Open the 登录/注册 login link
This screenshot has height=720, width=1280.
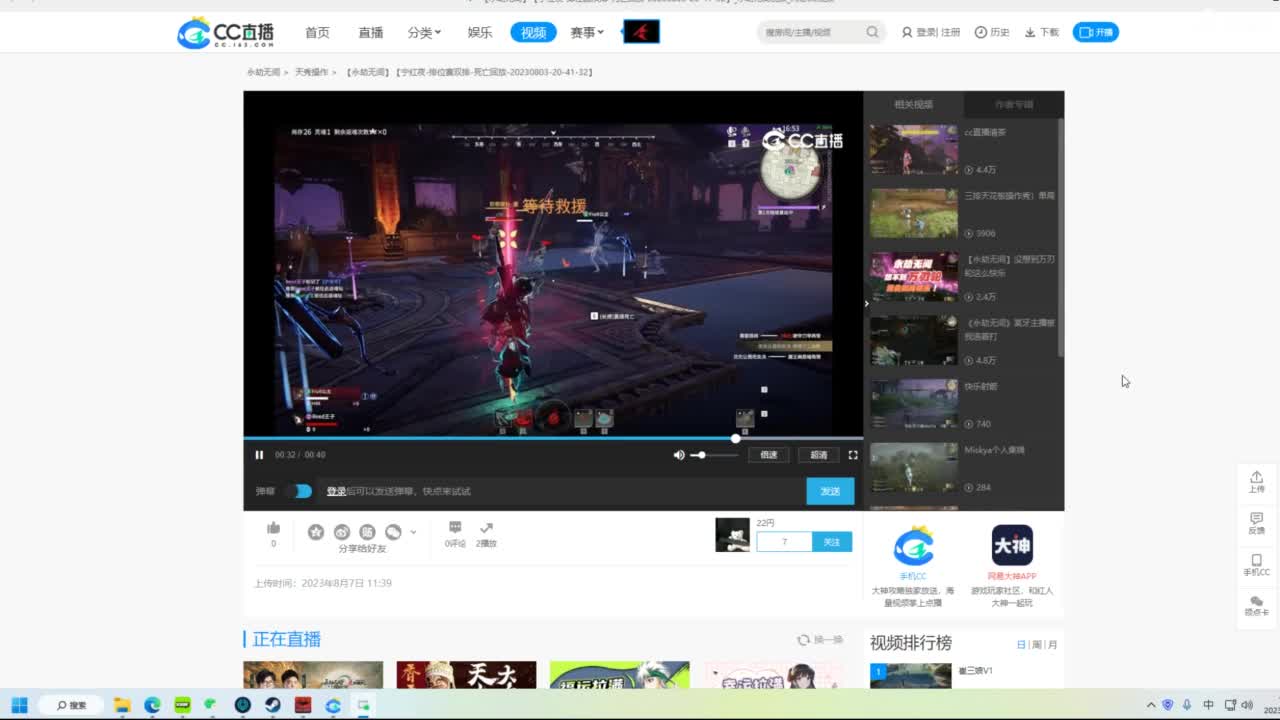[931, 32]
